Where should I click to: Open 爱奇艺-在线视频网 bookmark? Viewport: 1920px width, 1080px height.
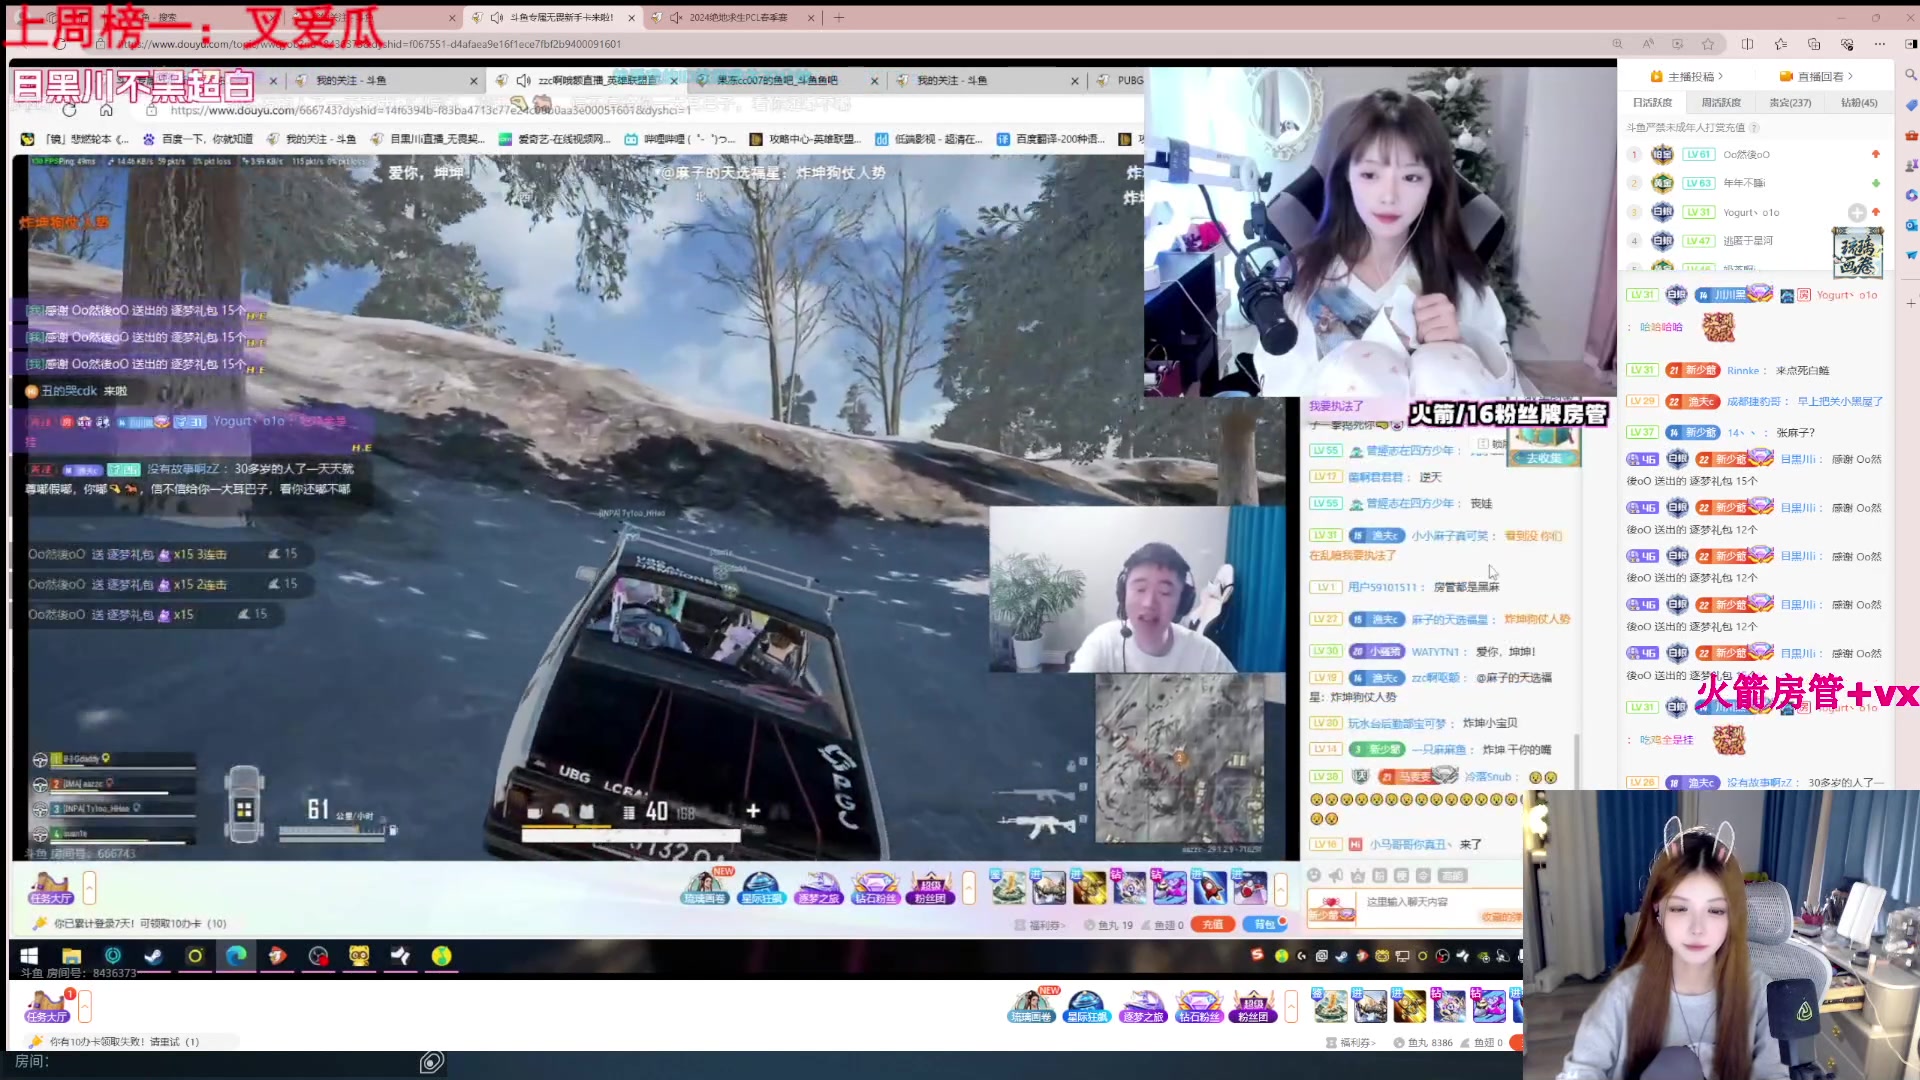(x=555, y=139)
